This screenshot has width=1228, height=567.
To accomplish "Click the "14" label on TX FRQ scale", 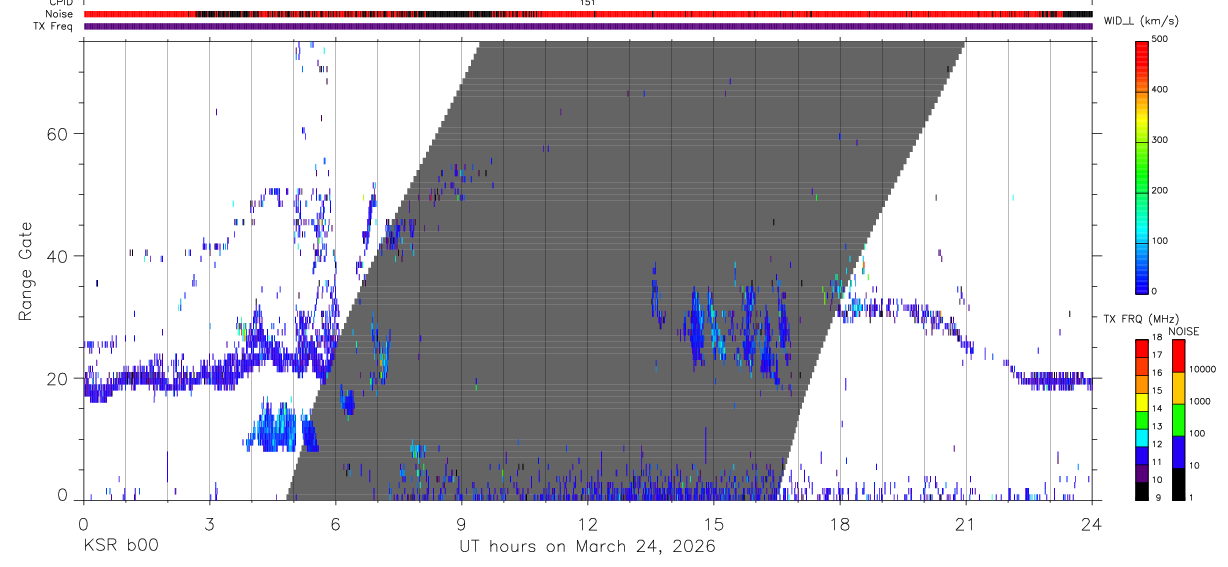I will coord(1157,409).
